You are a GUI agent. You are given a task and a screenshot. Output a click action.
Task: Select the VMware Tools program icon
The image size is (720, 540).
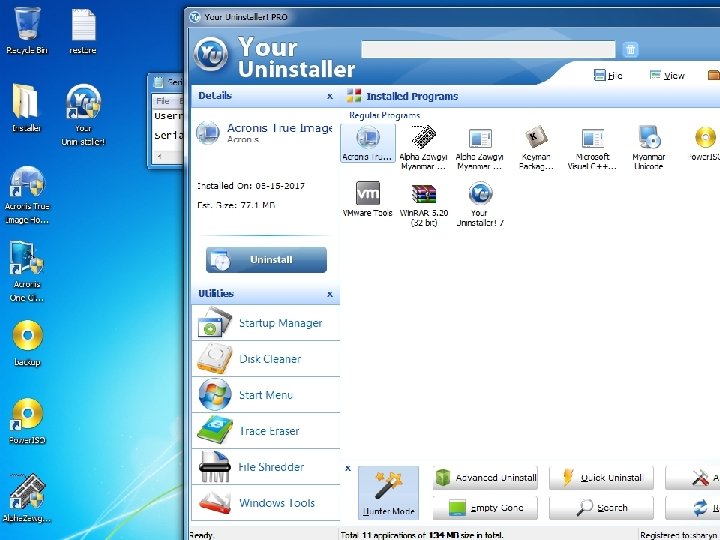[367, 199]
